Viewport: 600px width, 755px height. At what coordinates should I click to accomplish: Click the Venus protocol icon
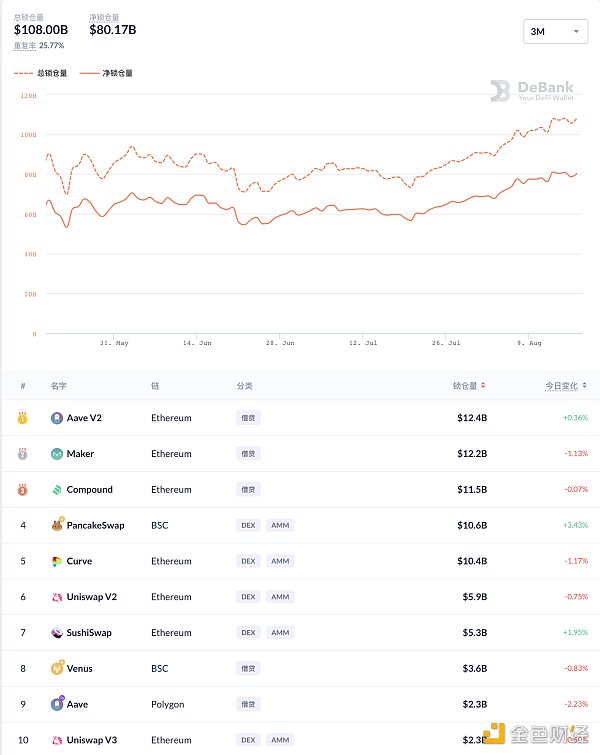click(57, 668)
